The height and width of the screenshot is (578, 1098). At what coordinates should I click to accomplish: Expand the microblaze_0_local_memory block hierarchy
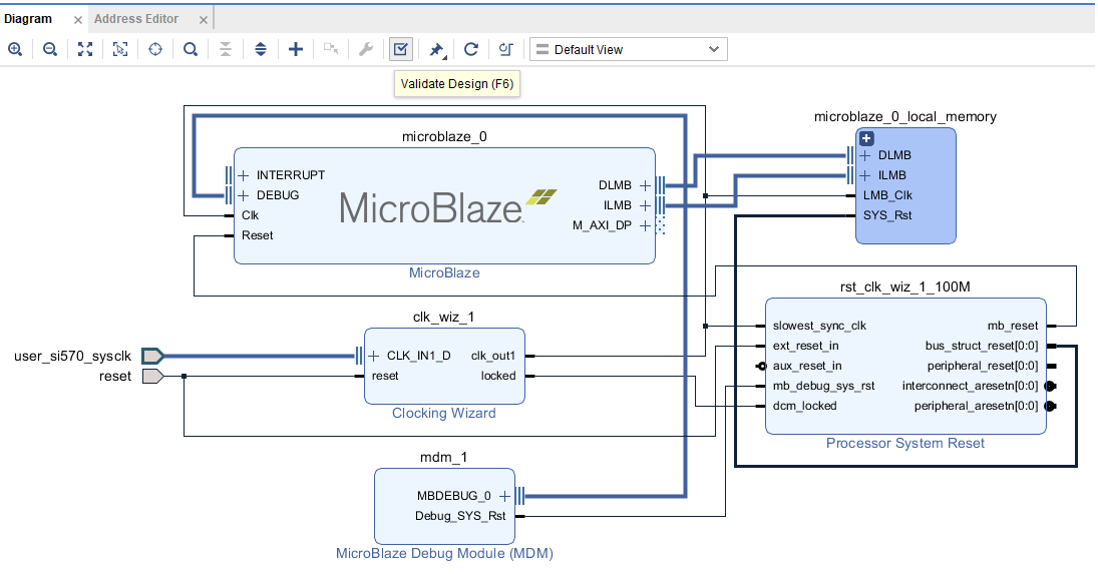(867, 139)
